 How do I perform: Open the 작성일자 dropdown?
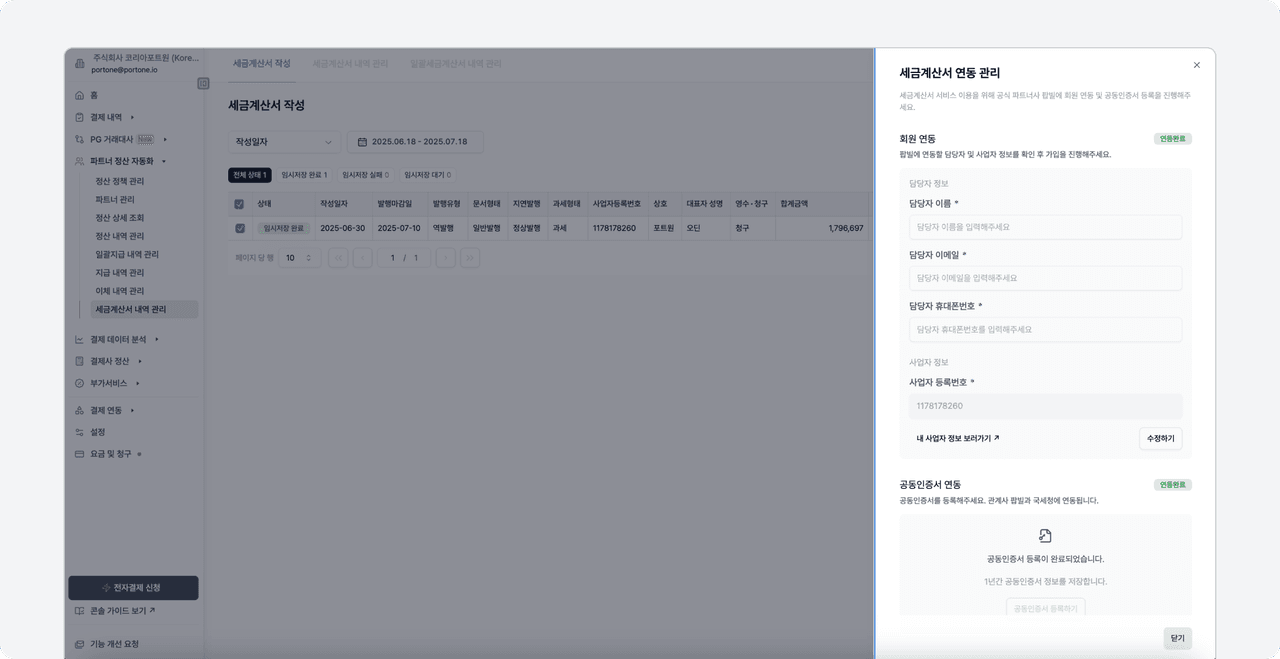coord(284,142)
